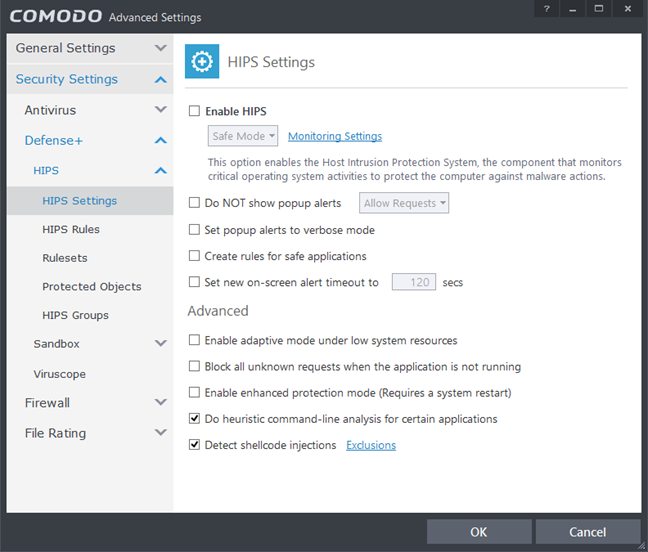Minimize the Advanced Settings window

572,9
